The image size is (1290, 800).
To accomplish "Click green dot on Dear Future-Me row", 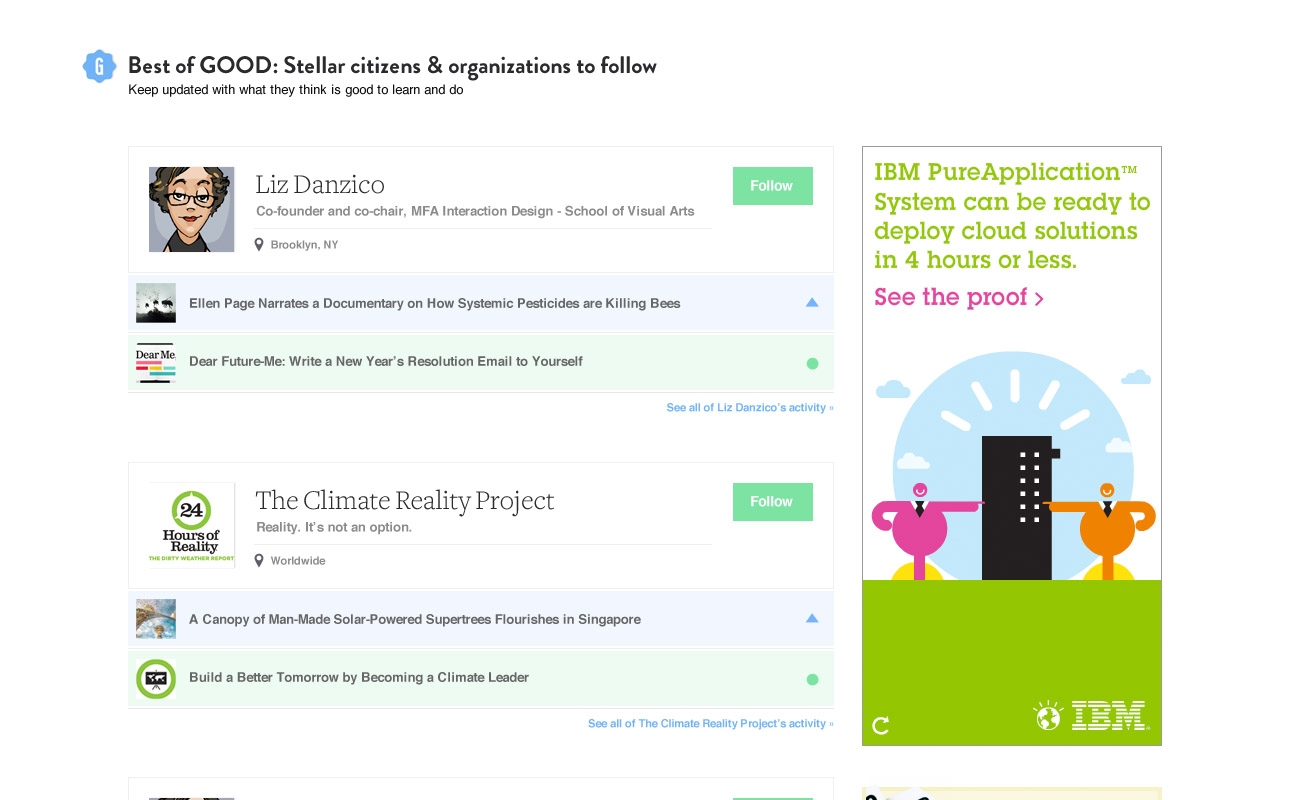I will [812, 363].
